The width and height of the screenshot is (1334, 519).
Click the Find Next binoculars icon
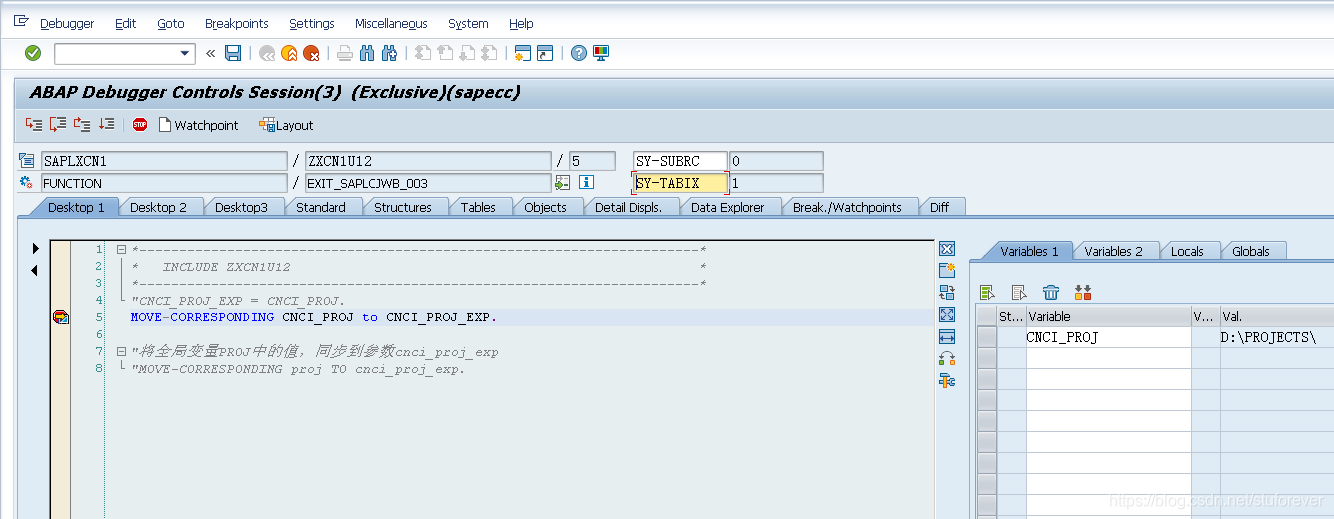click(x=389, y=53)
